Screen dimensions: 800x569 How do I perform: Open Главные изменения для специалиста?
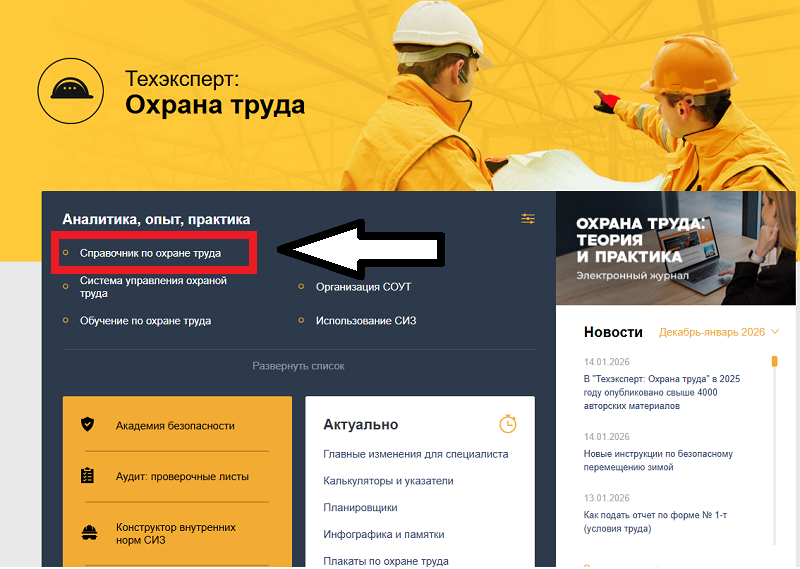pyautogui.click(x=415, y=454)
